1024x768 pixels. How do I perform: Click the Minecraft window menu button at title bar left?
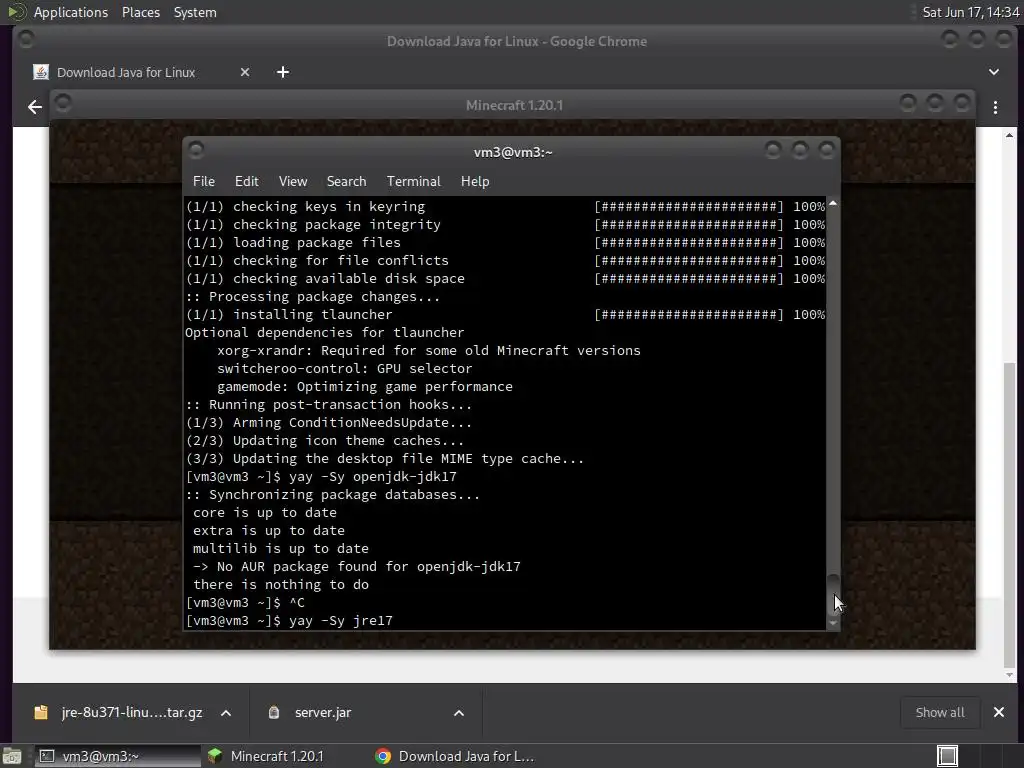click(63, 103)
